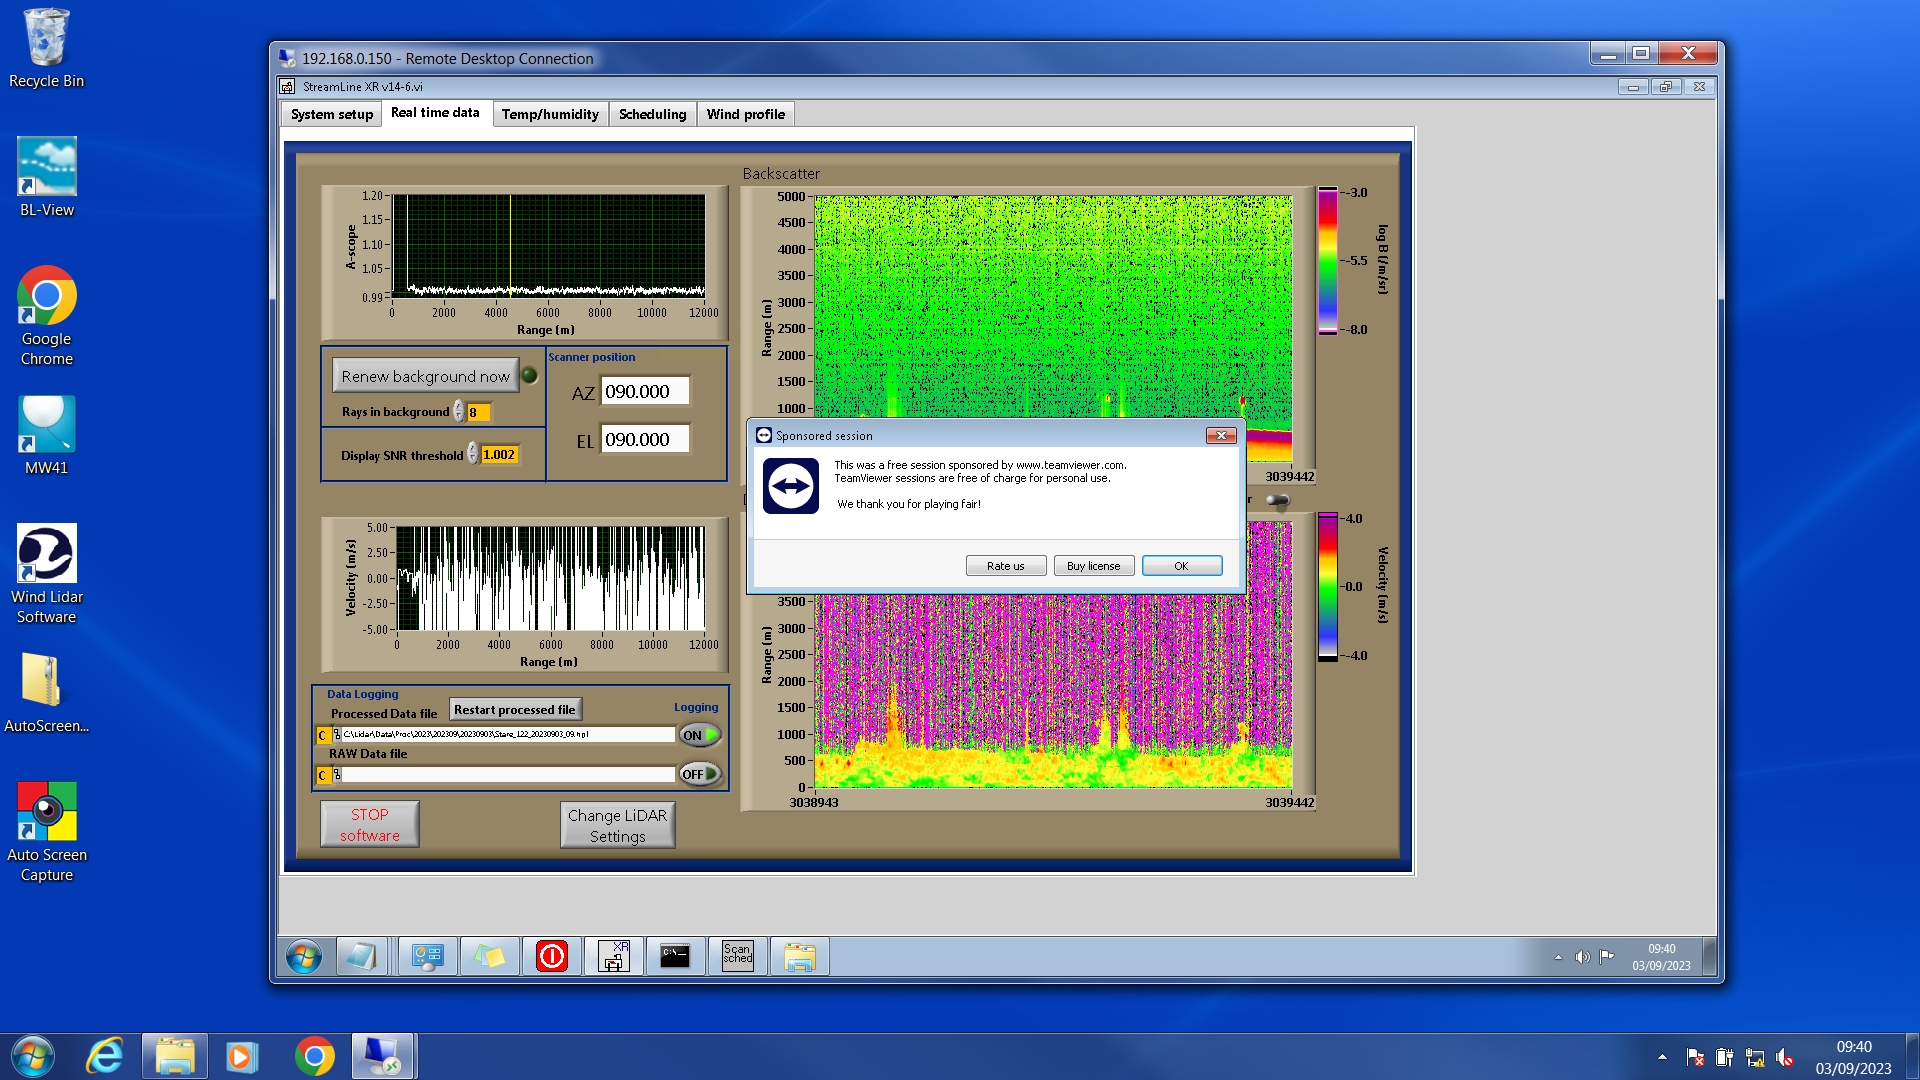
Task: Open the Temp/humidity tab
Action: tap(550, 114)
